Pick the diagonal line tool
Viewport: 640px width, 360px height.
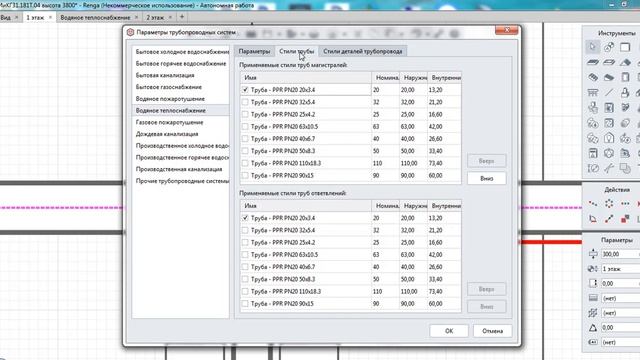click(609, 93)
